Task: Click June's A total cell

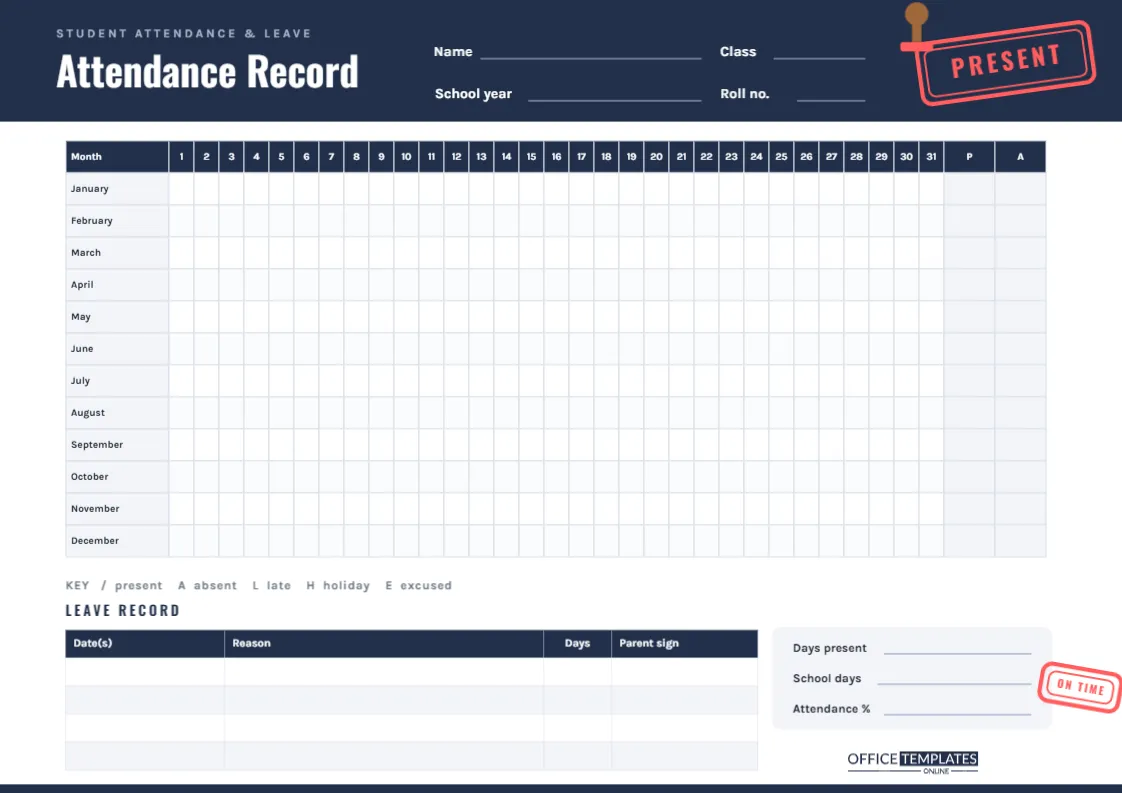Action: tap(1020, 349)
